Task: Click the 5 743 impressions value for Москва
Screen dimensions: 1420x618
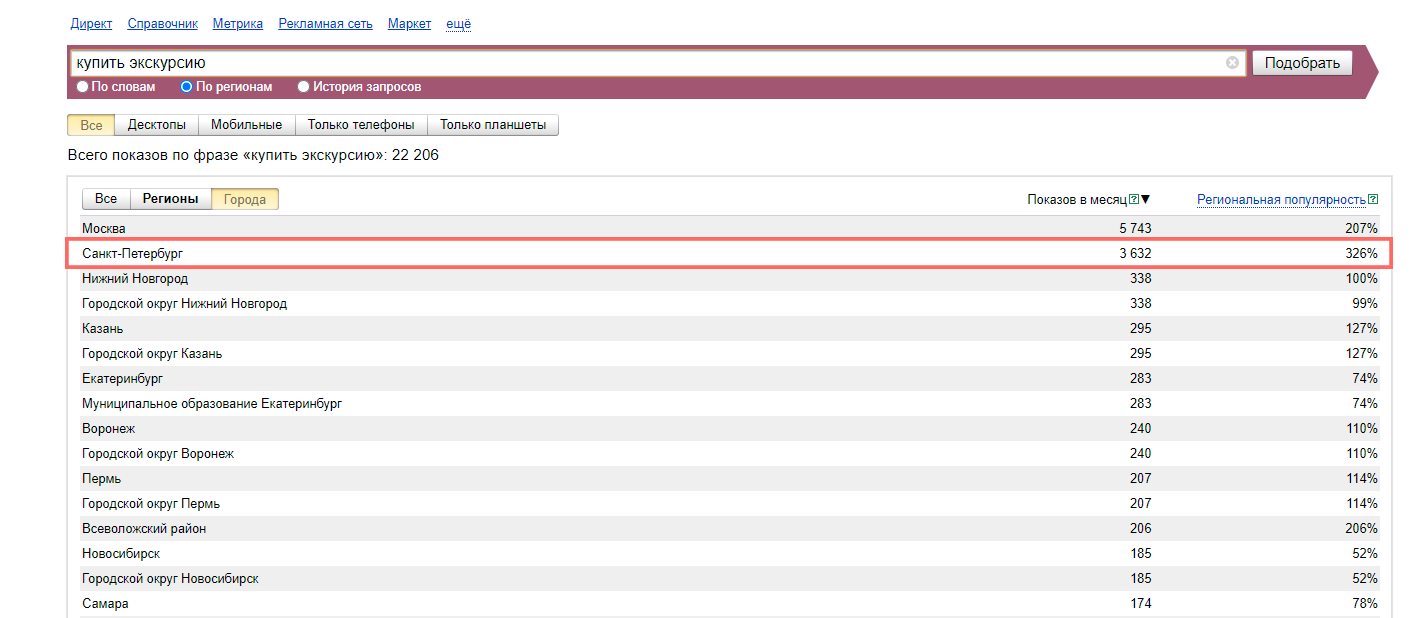Action: click(1135, 229)
